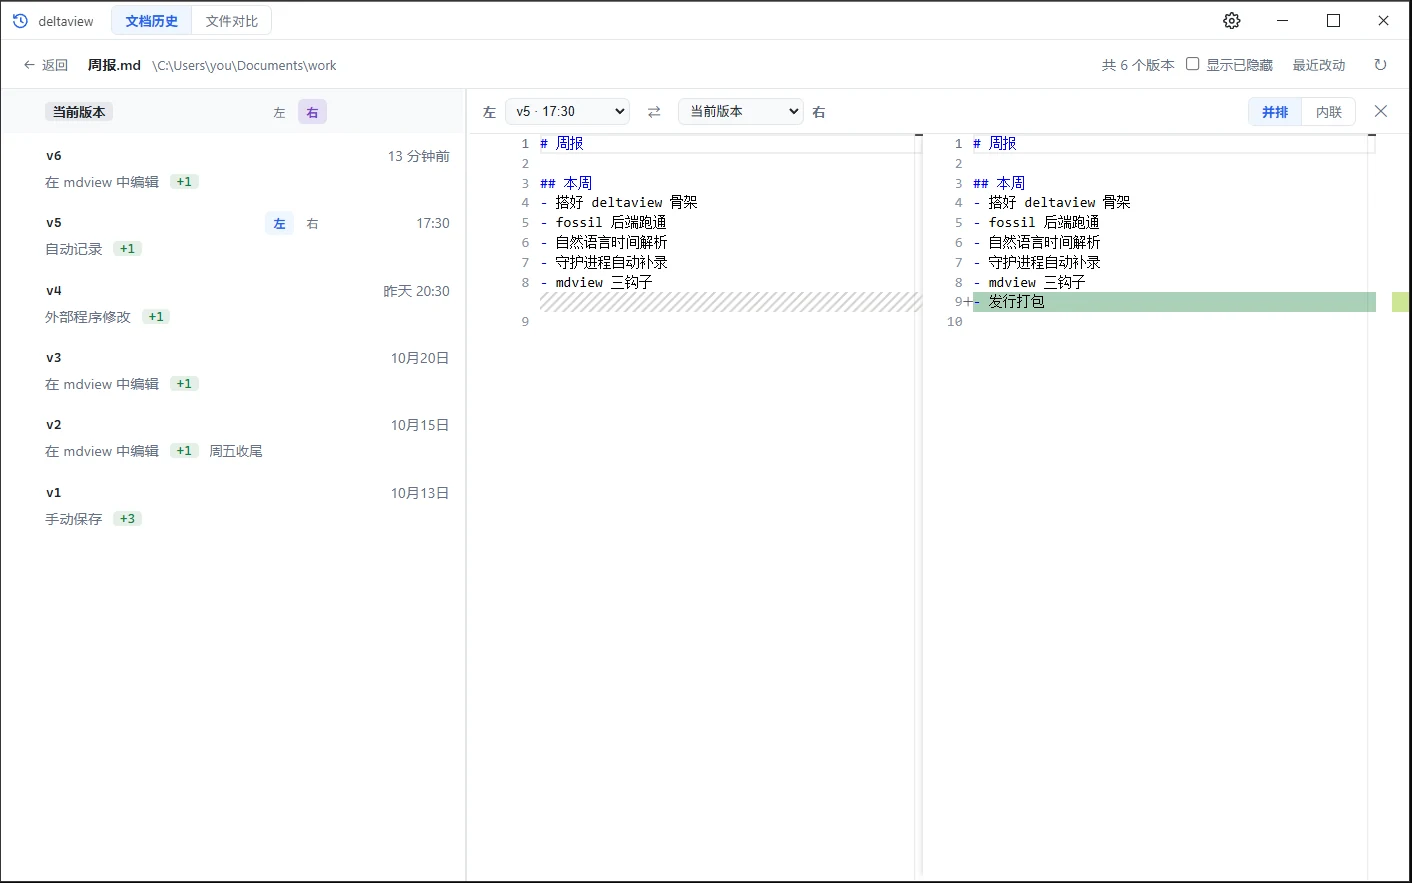Click right pane line mdview 三钩子
This screenshot has width=1412, height=883.
(1029, 282)
